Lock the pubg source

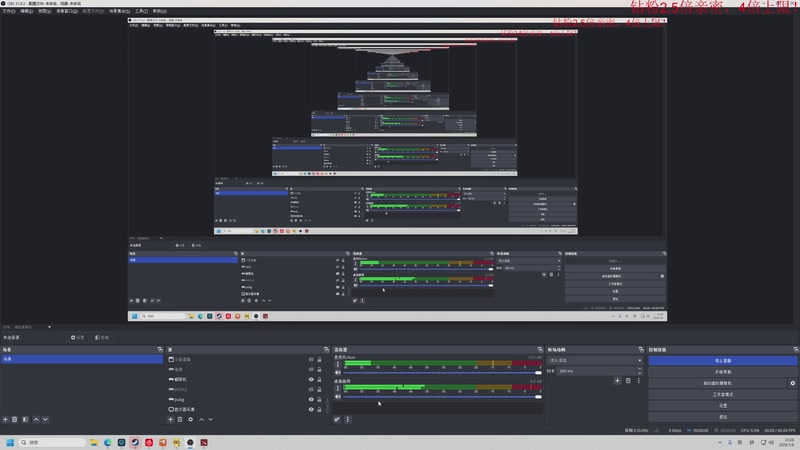click(319, 399)
